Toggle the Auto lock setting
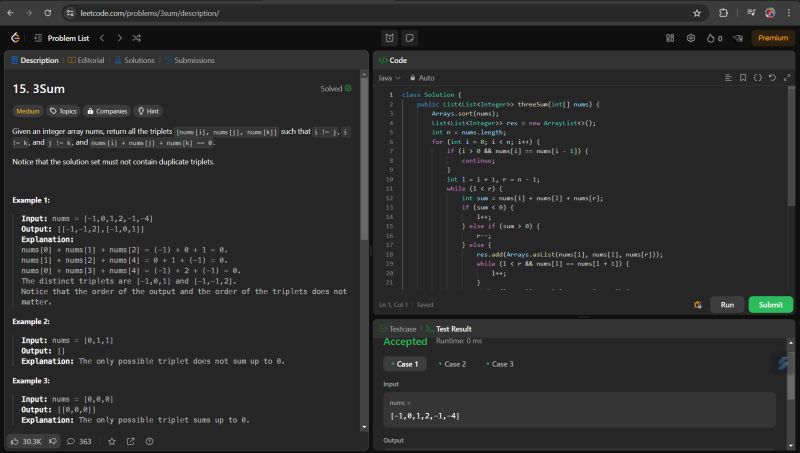Image resolution: width=800 pixels, height=453 pixels. point(422,78)
